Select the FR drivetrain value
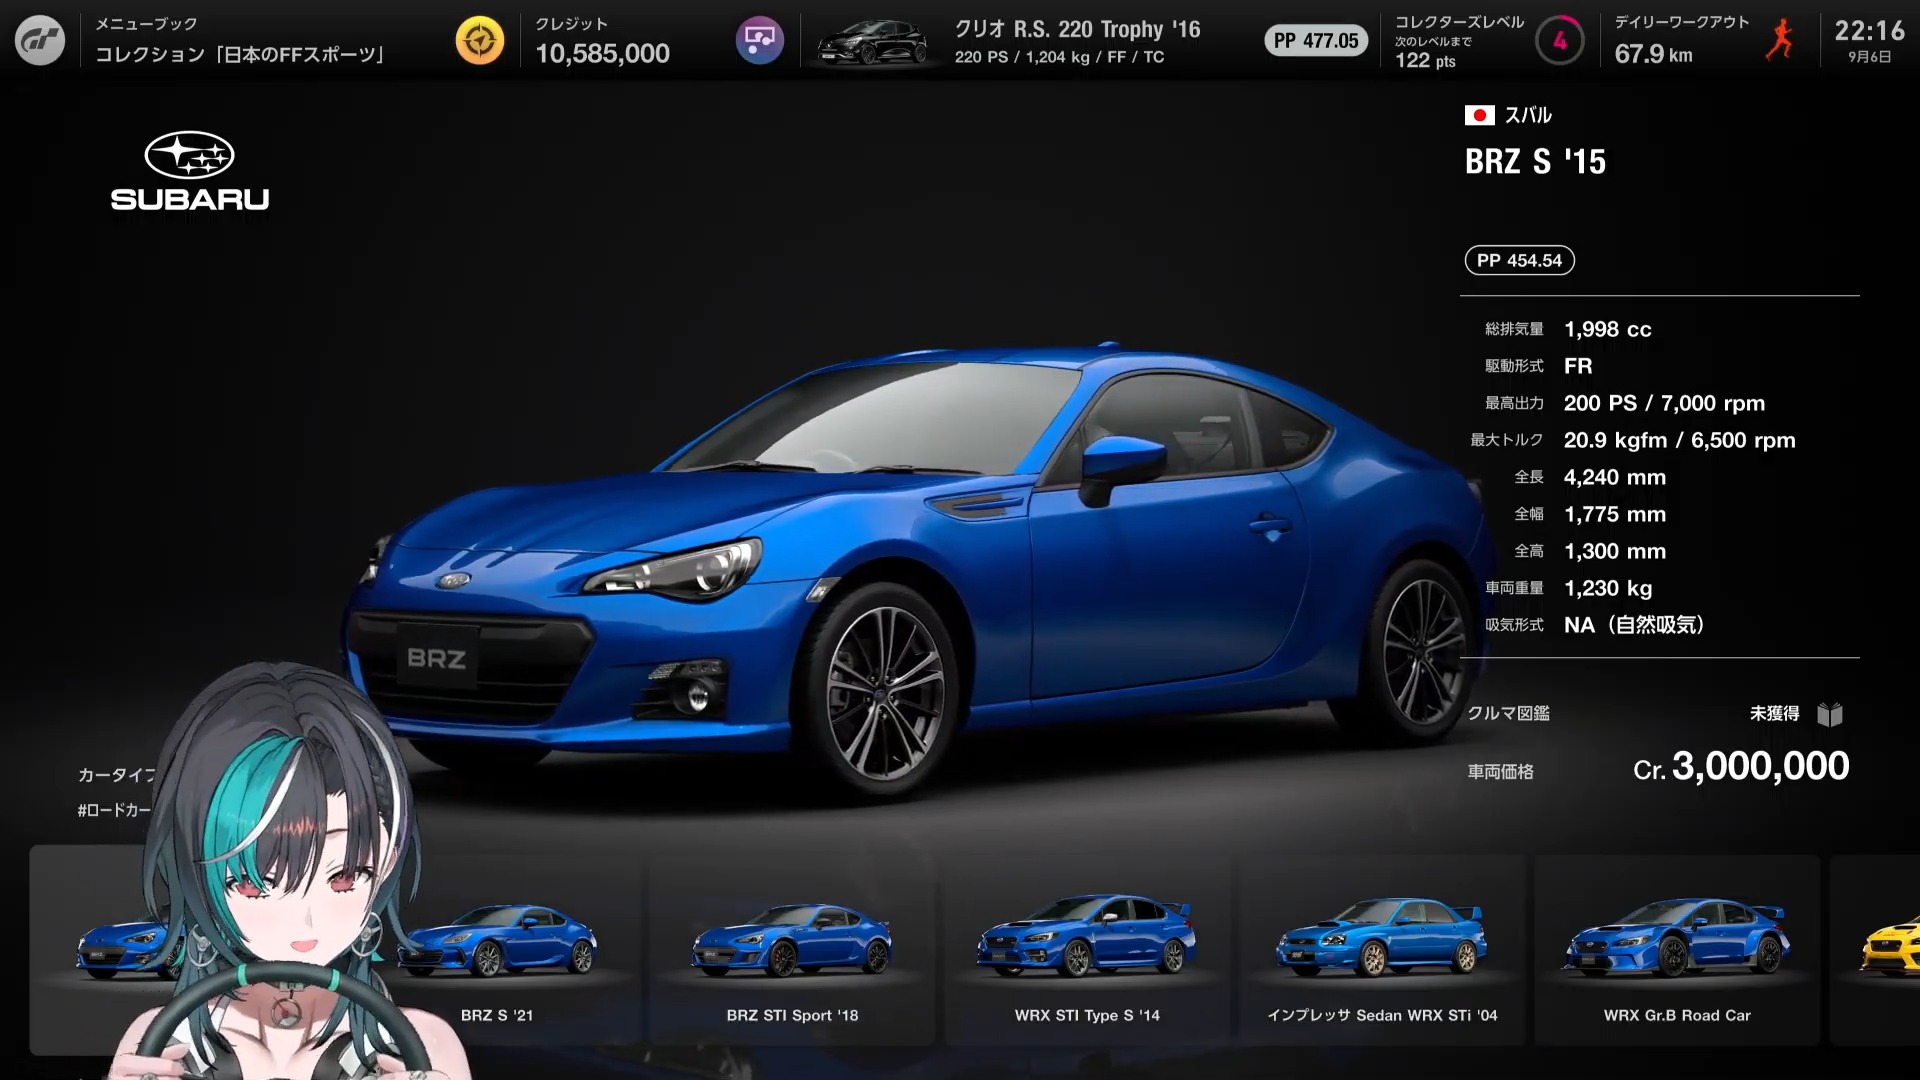 click(1578, 366)
